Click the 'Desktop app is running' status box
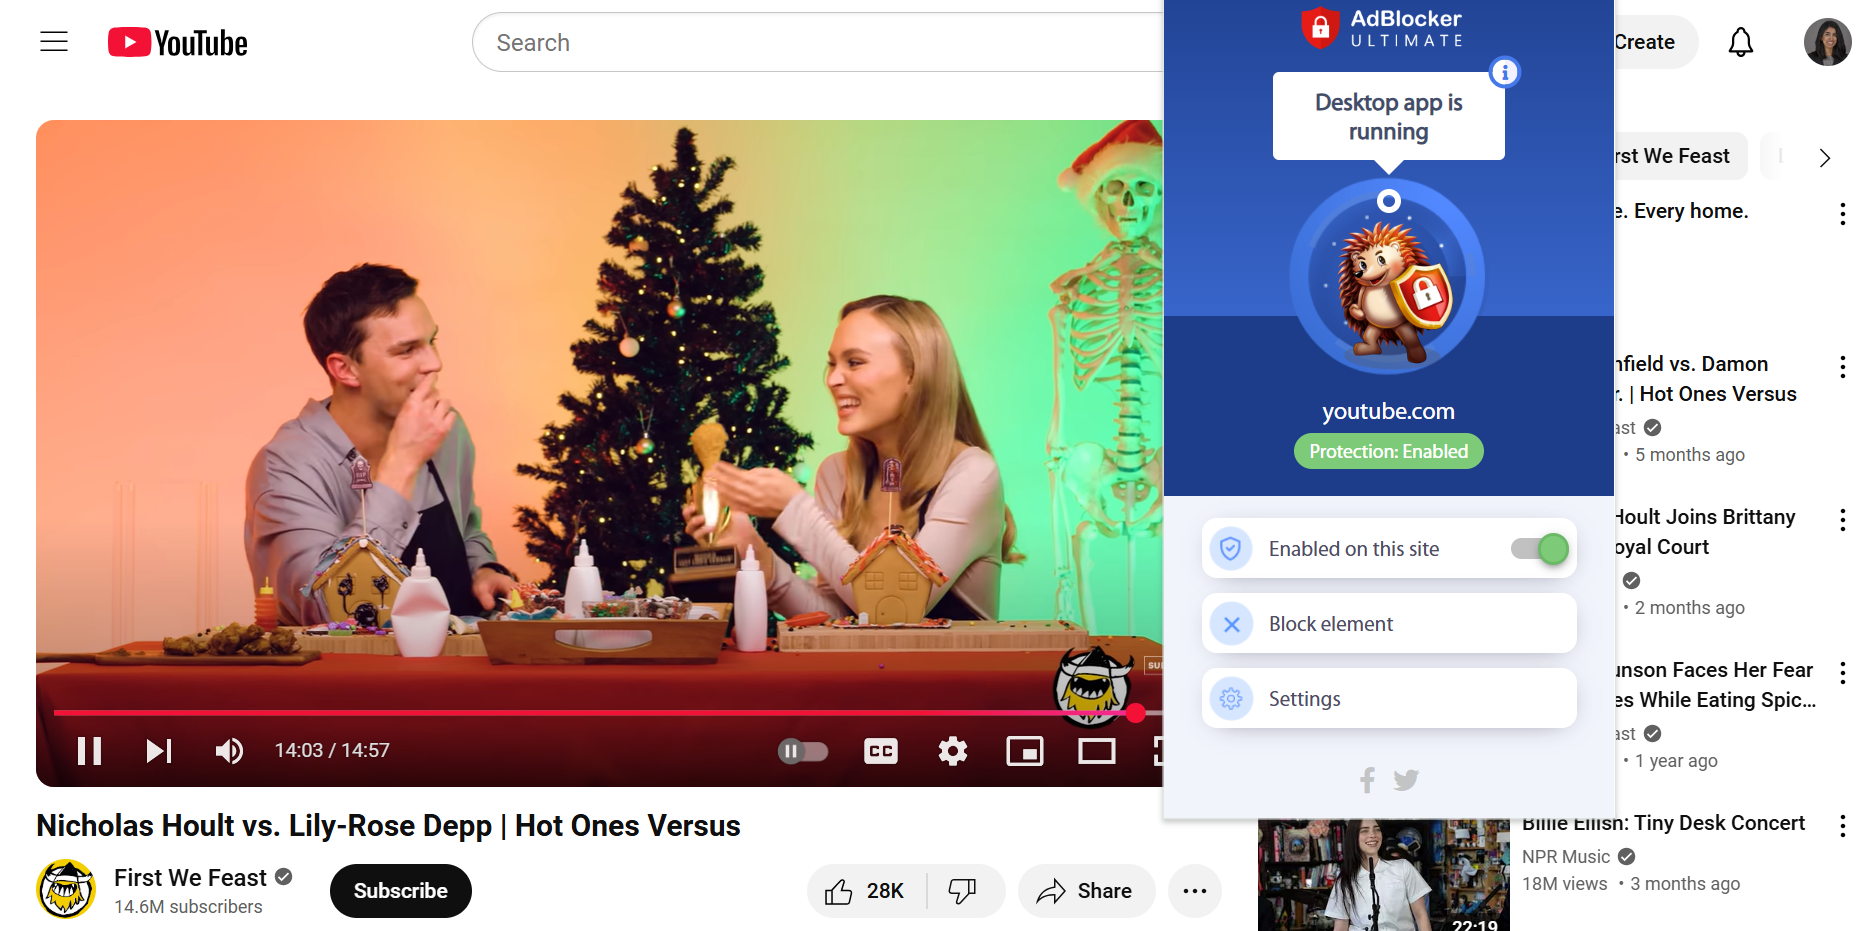Viewport: 1874px width, 931px height. coord(1388,116)
